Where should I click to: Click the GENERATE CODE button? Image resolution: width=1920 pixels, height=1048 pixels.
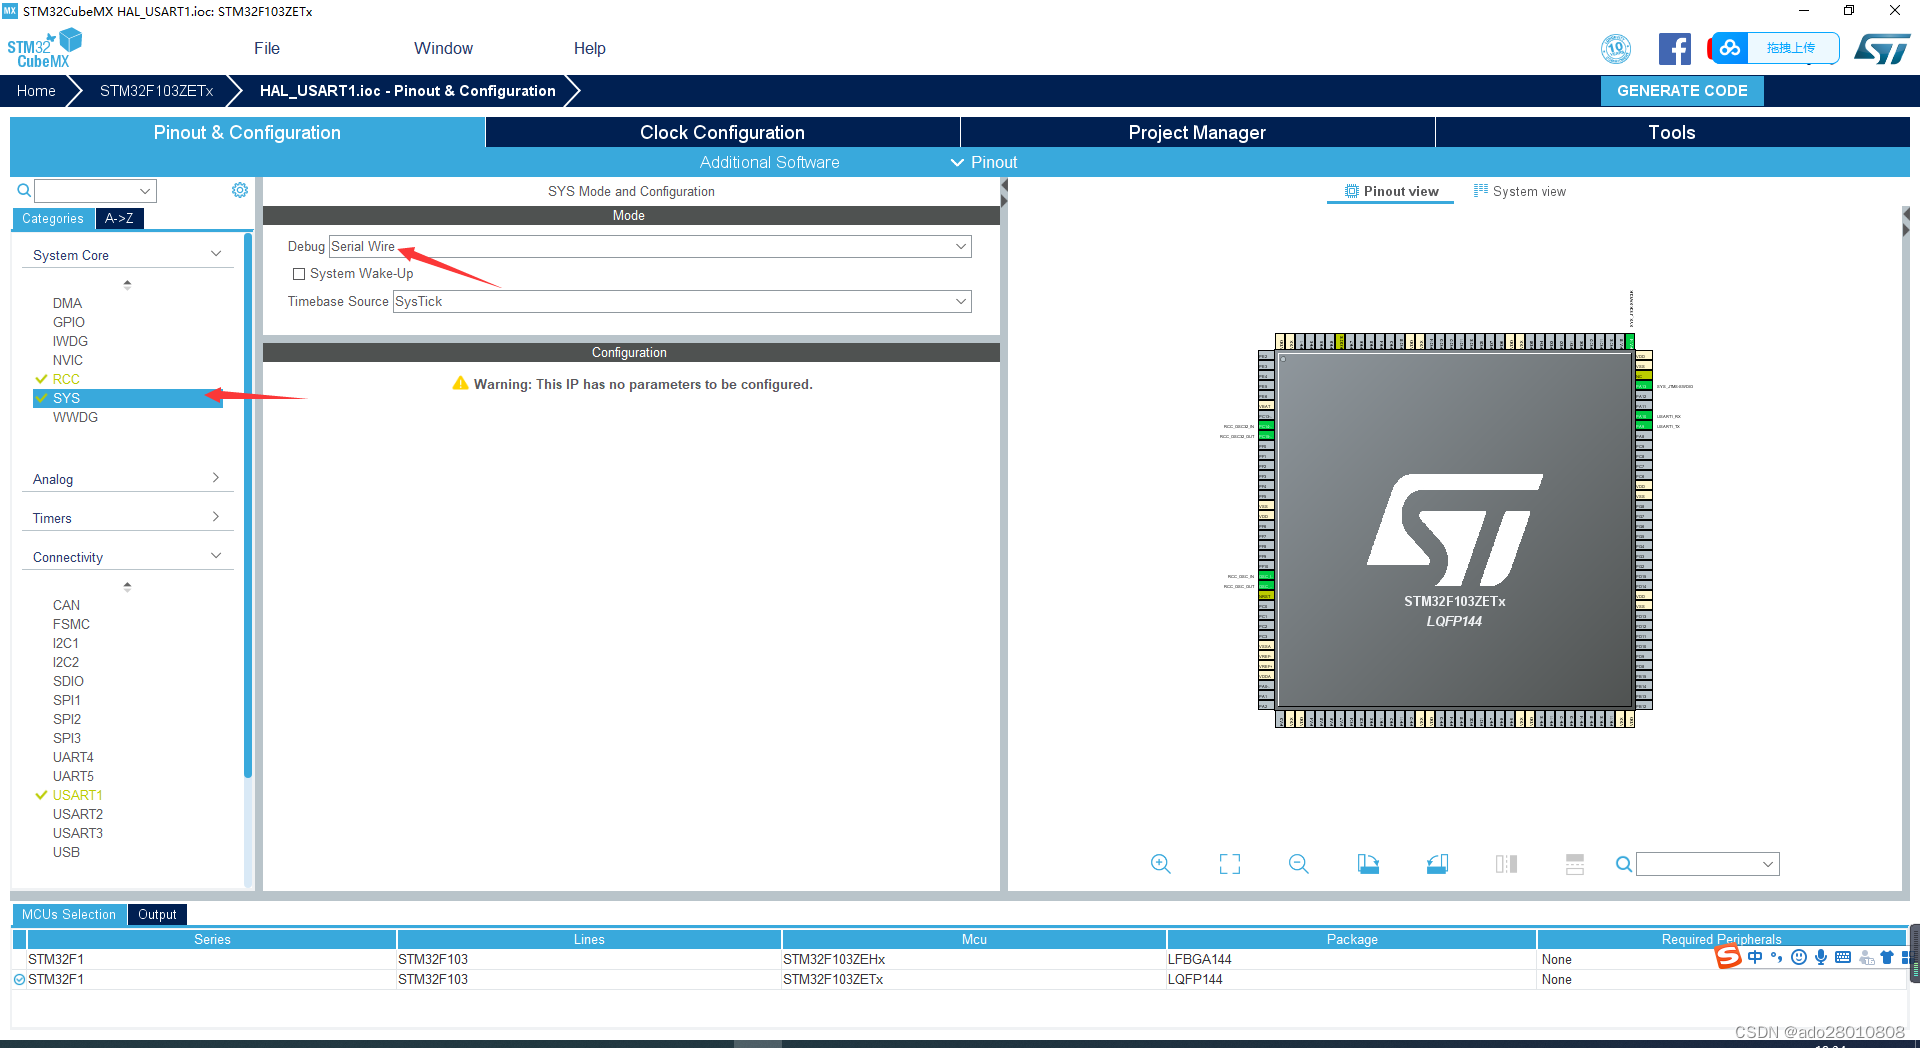pos(1681,90)
